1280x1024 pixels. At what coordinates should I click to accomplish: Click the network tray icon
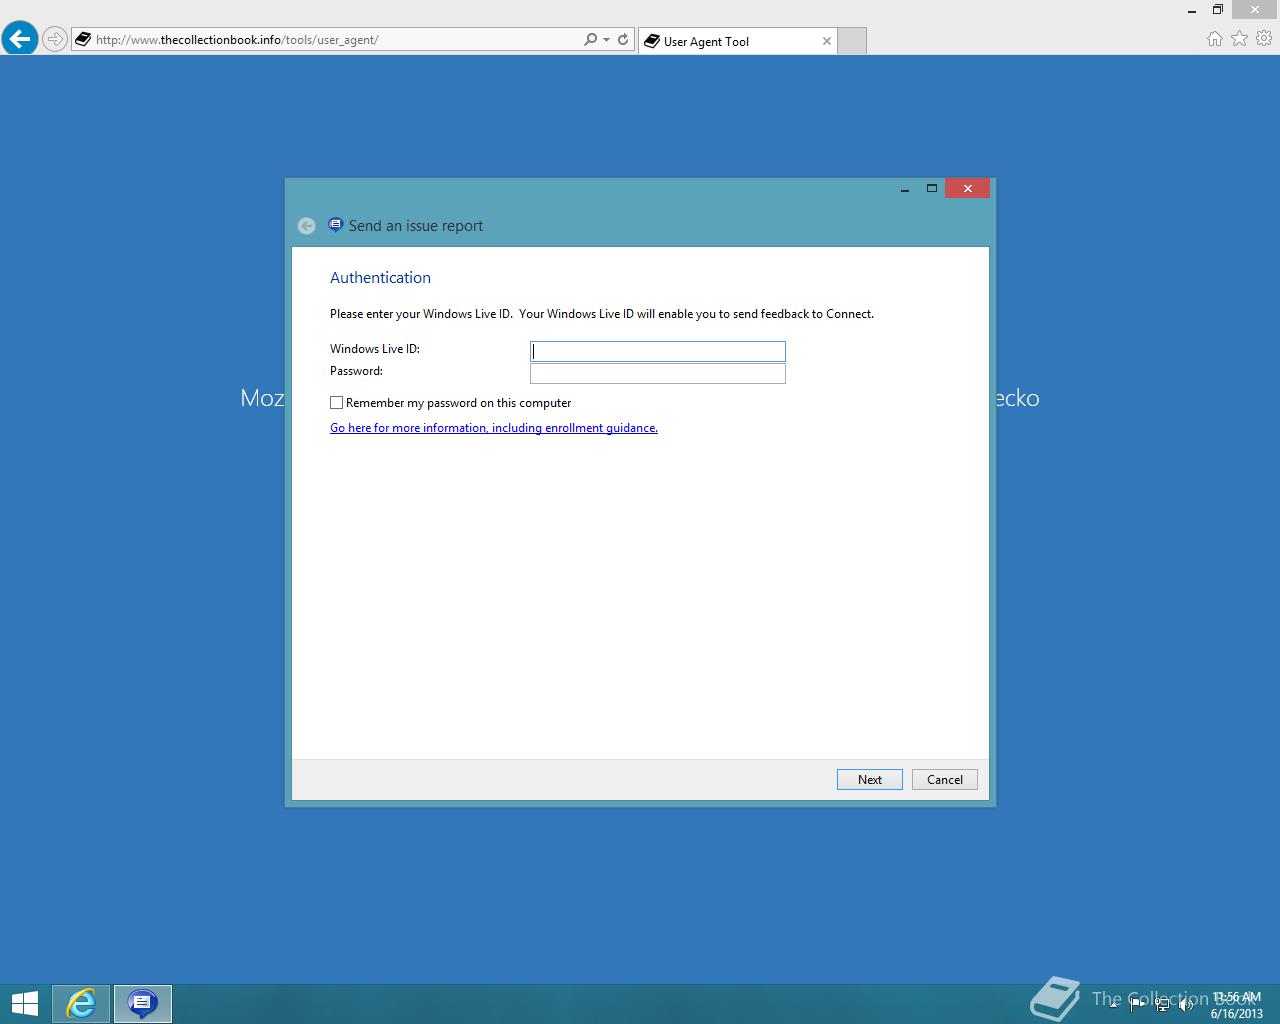coord(1162,1005)
